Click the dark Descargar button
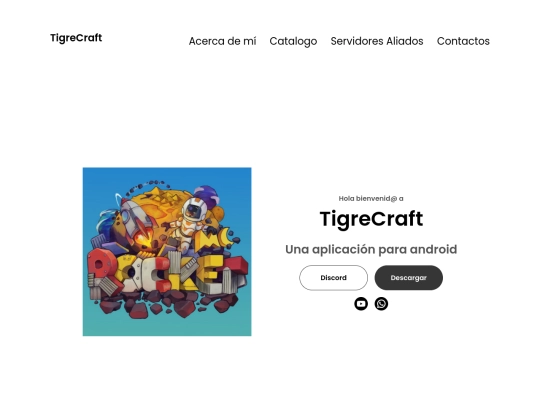 pyautogui.click(x=409, y=278)
